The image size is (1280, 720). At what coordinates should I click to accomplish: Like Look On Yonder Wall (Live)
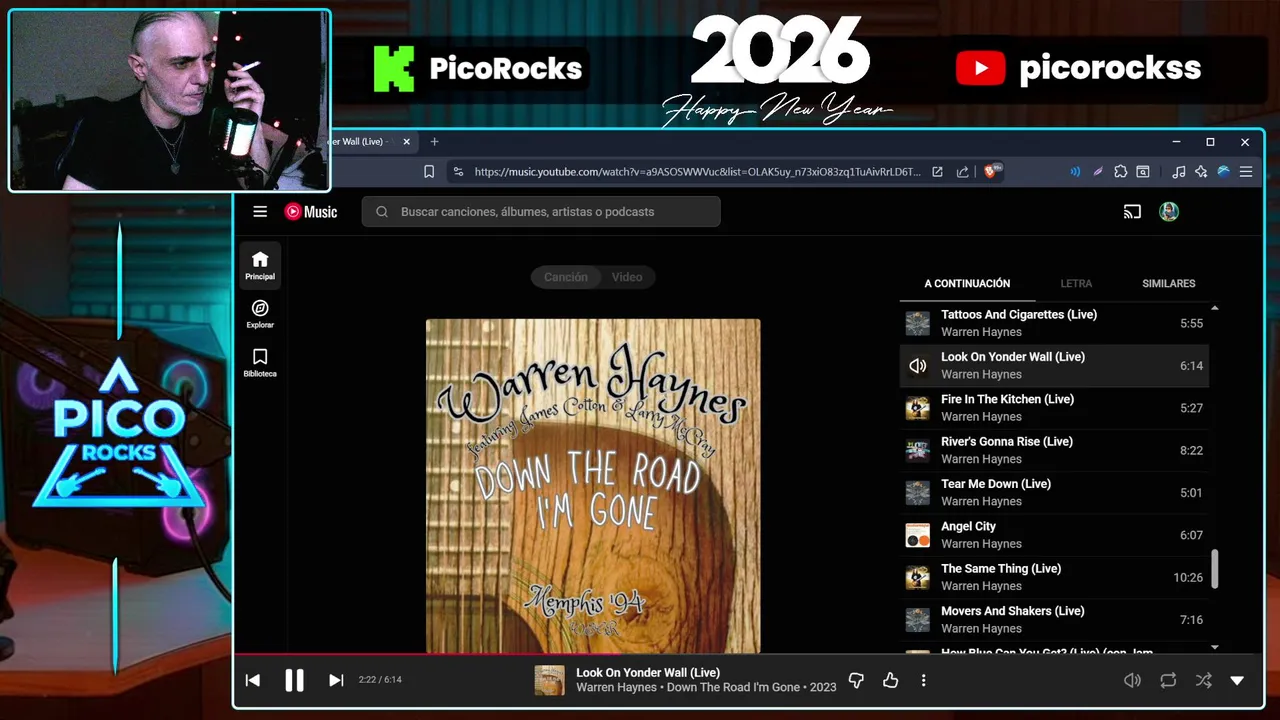pos(891,680)
